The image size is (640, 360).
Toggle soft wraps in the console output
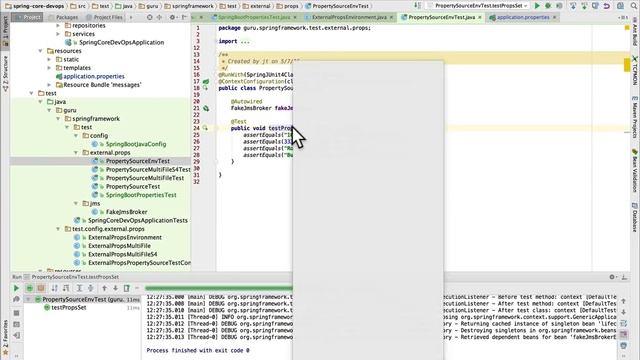coord(624,323)
